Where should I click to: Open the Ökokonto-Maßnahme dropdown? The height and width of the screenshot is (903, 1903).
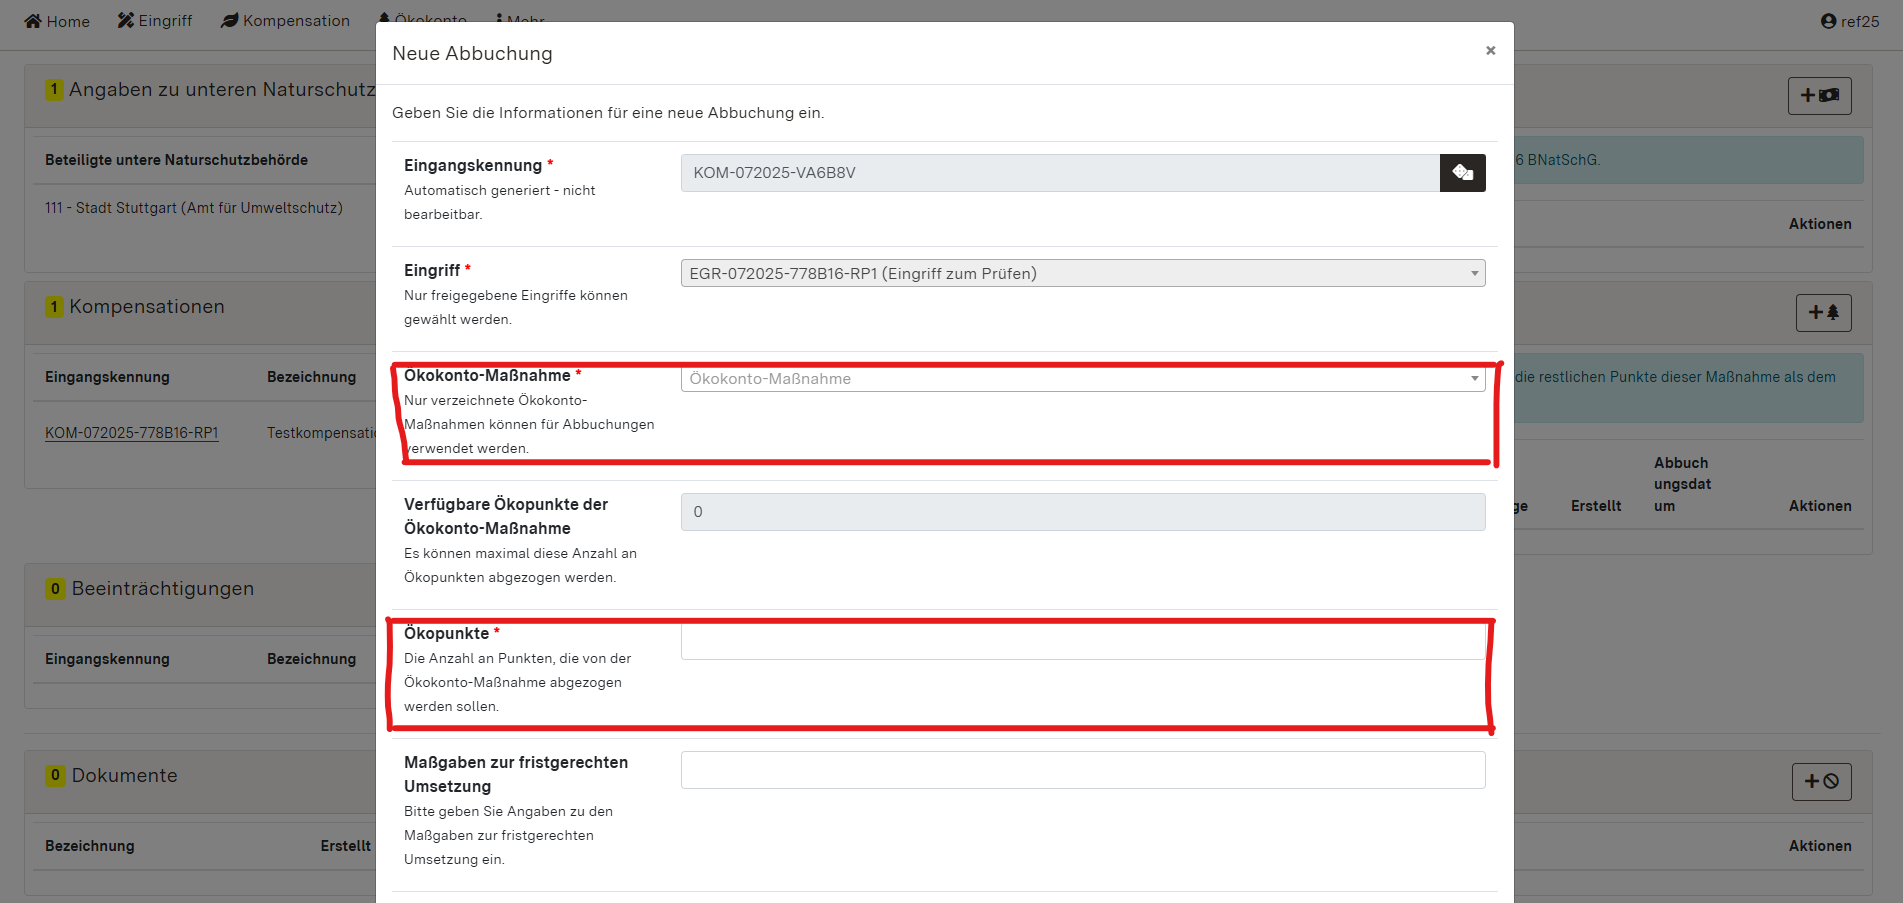coord(1082,379)
